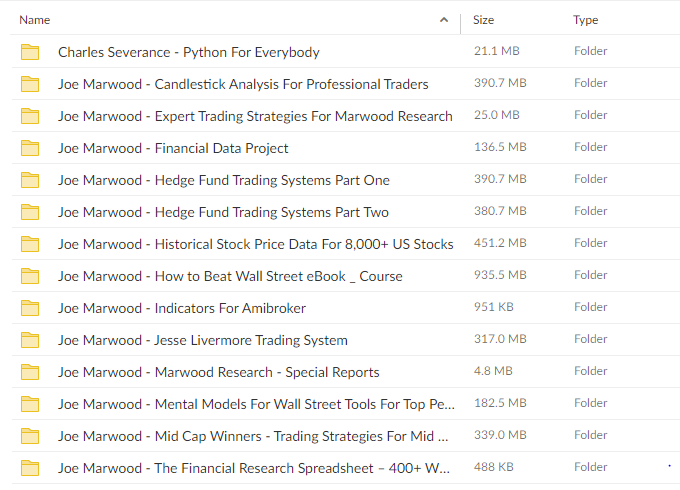Open How to Beat Wall Street eBook _ Course
This screenshot has height=490, width=680.
pos(230,276)
